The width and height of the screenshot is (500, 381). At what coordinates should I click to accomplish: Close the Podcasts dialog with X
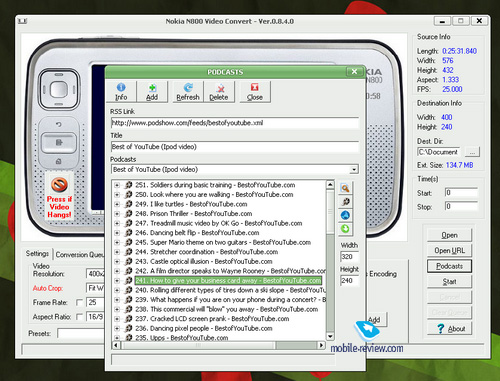coord(354,72)
